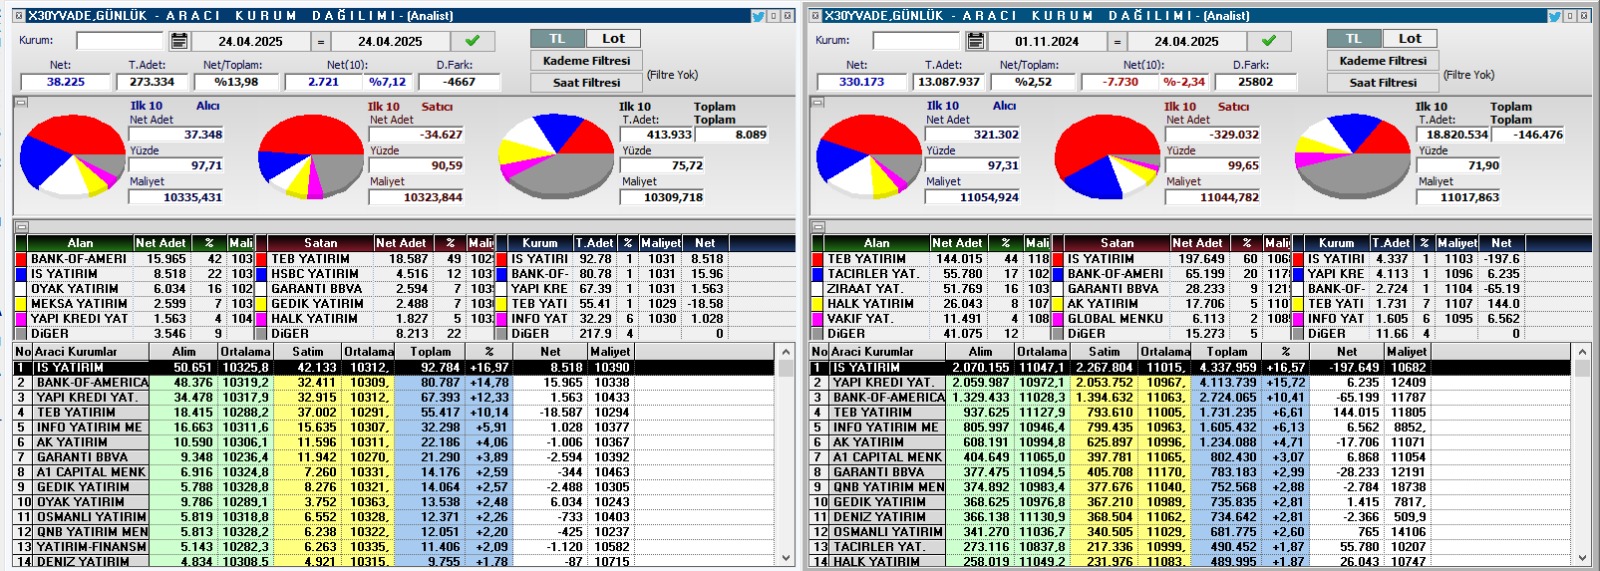The width and height of the screenshot is (1600, 571).
Task: Switch to TL mode in right window
Action: [x=1354, y=38]
